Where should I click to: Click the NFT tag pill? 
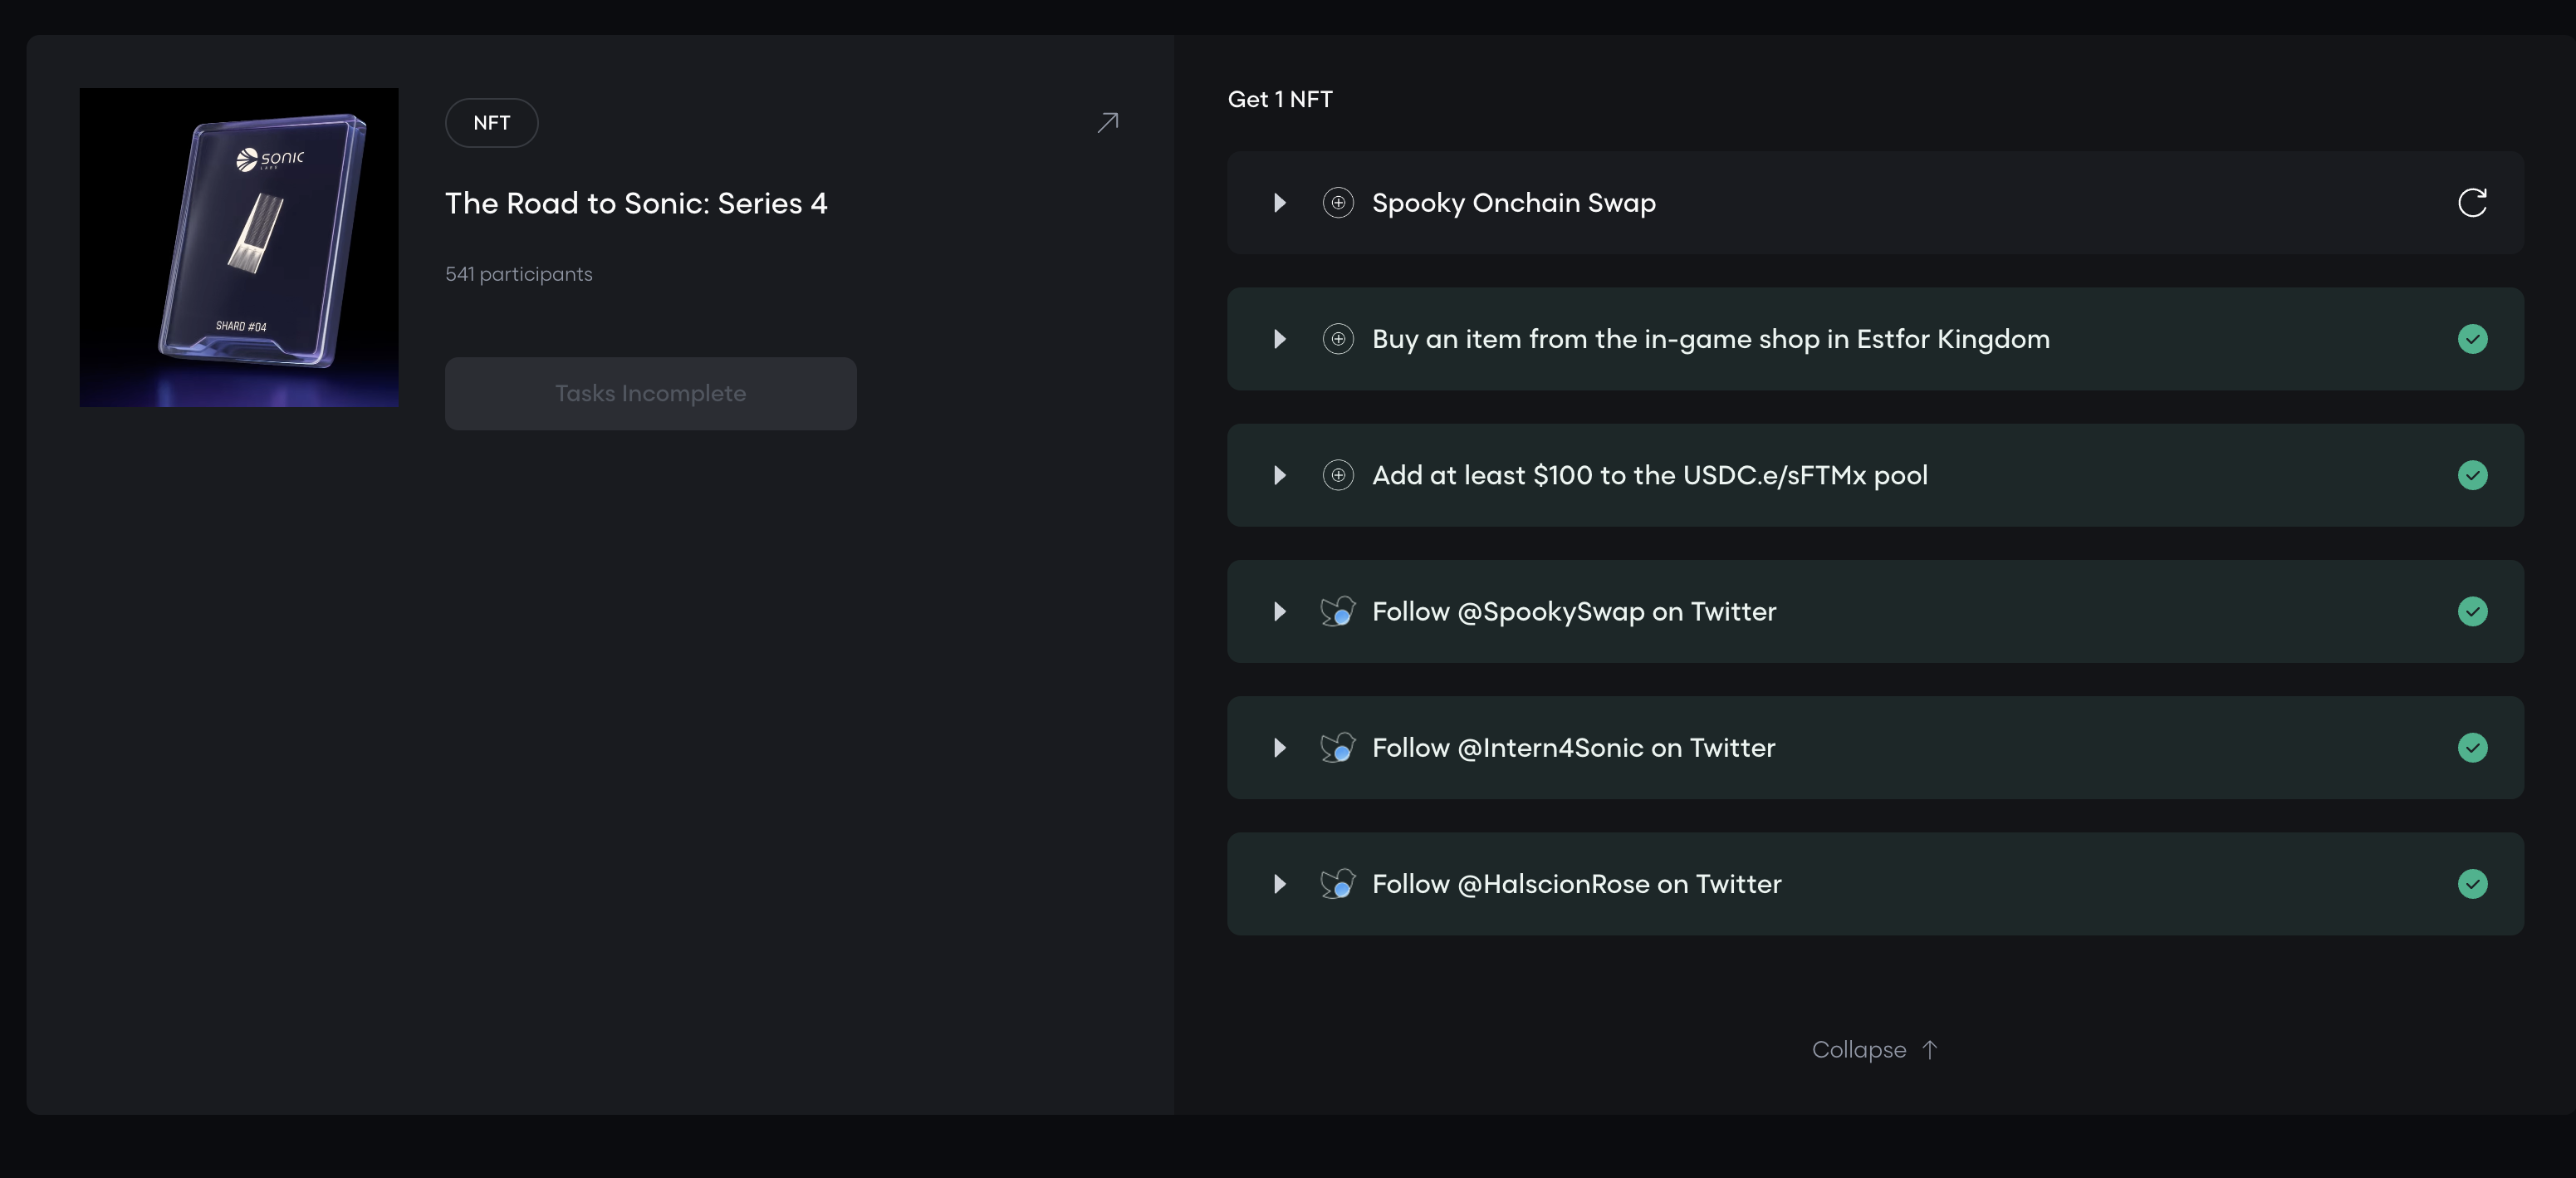491,123
